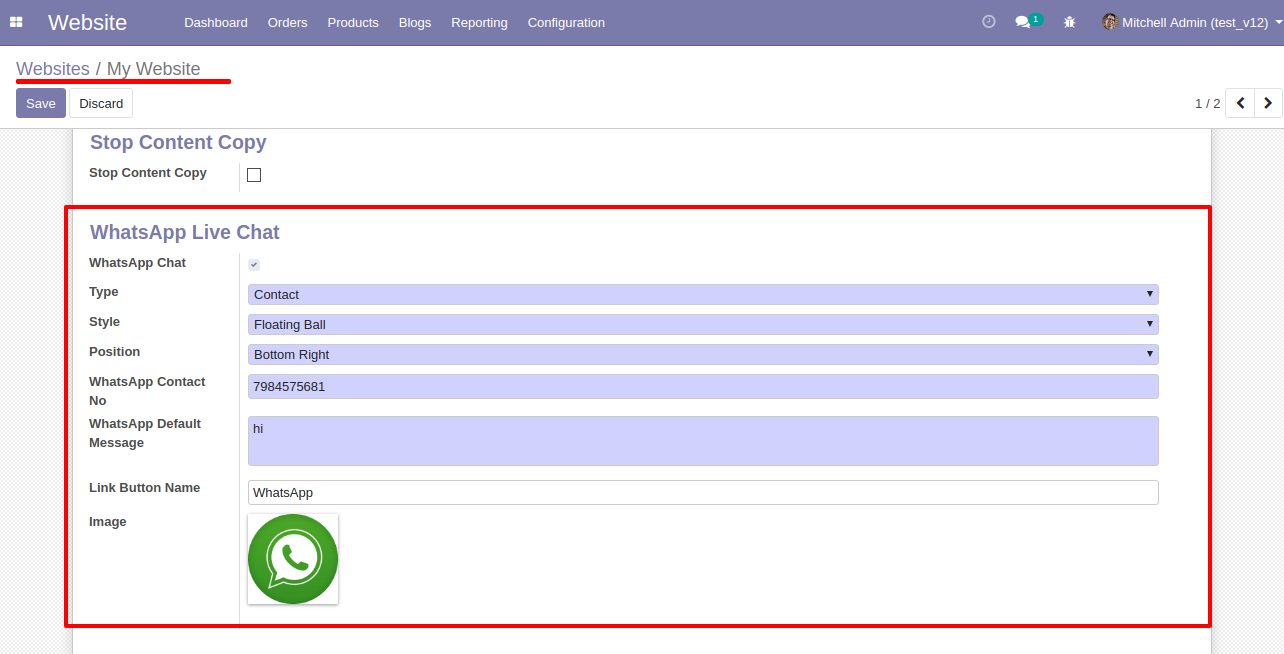Click the Style field label
1284x654 pixels.
(104, 322)
